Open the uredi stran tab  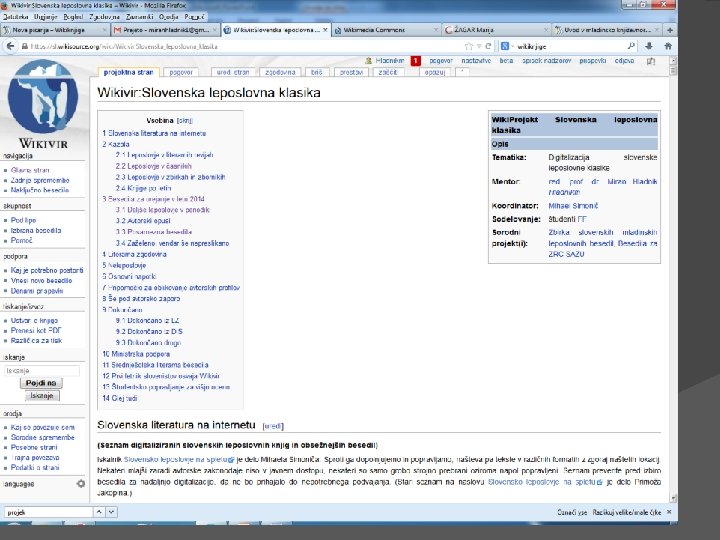click(233, 72)
